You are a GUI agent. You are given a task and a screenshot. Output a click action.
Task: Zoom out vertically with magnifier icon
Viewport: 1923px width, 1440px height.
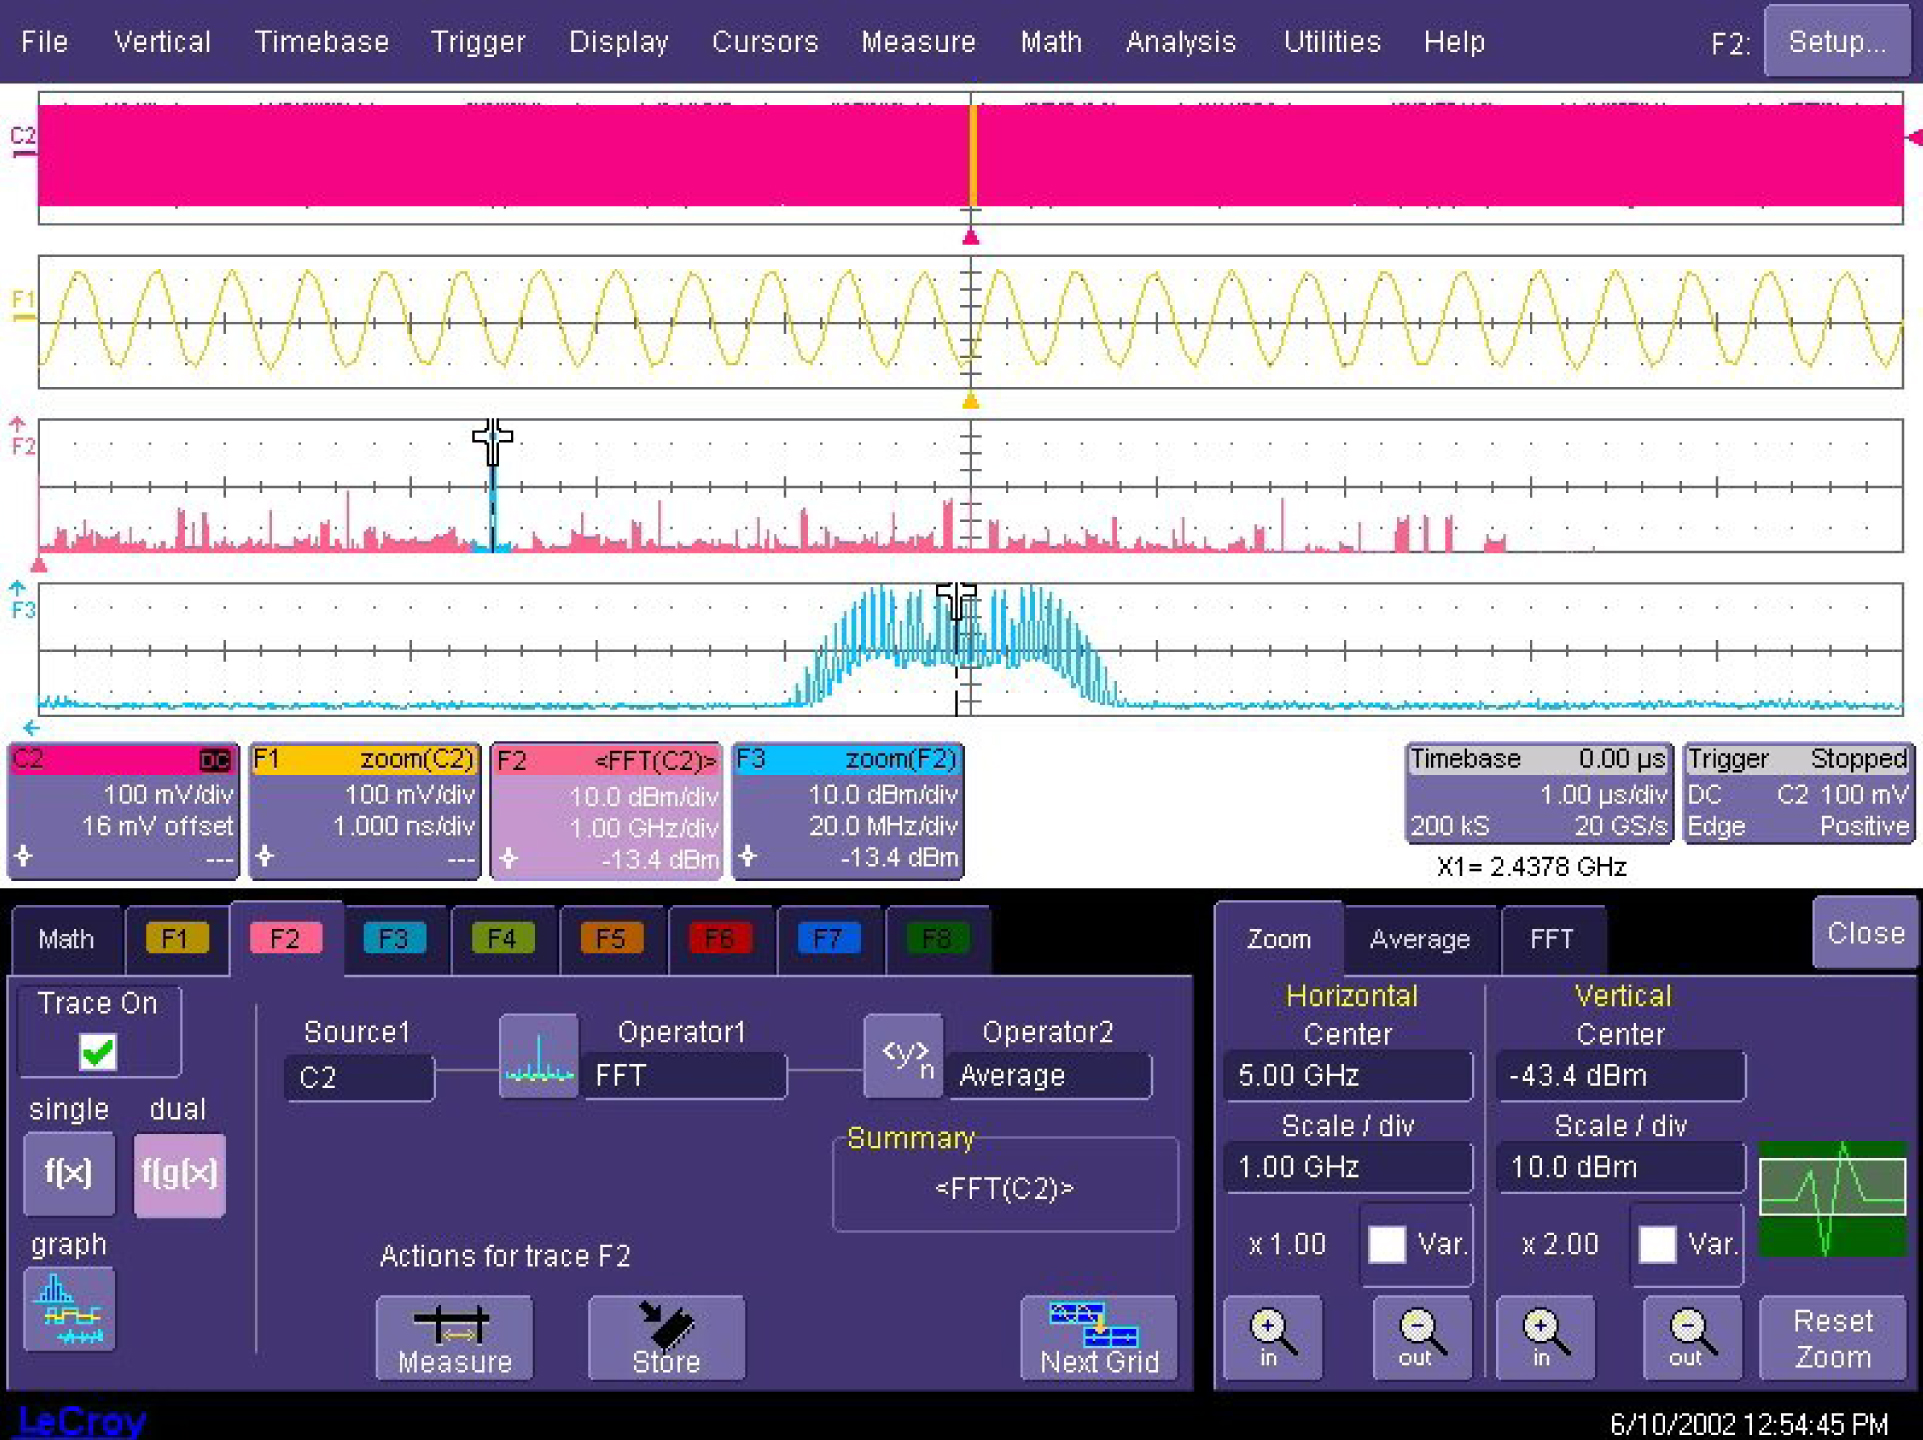pos(1691,1338)
